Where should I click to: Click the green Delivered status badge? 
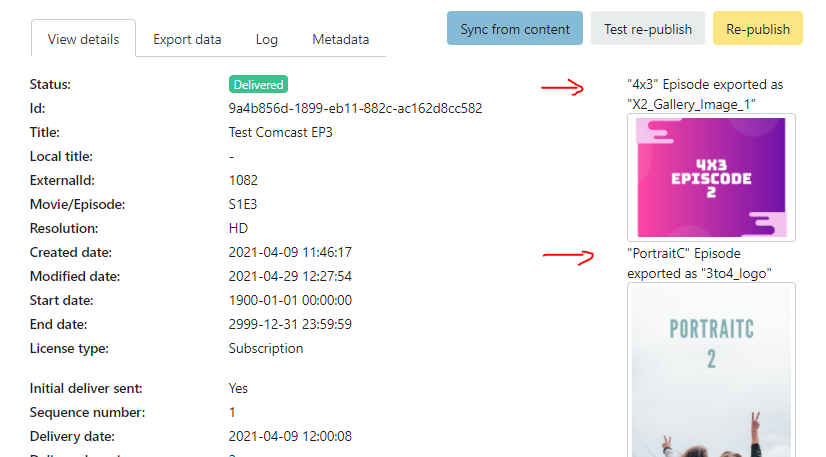pos(258,85)
